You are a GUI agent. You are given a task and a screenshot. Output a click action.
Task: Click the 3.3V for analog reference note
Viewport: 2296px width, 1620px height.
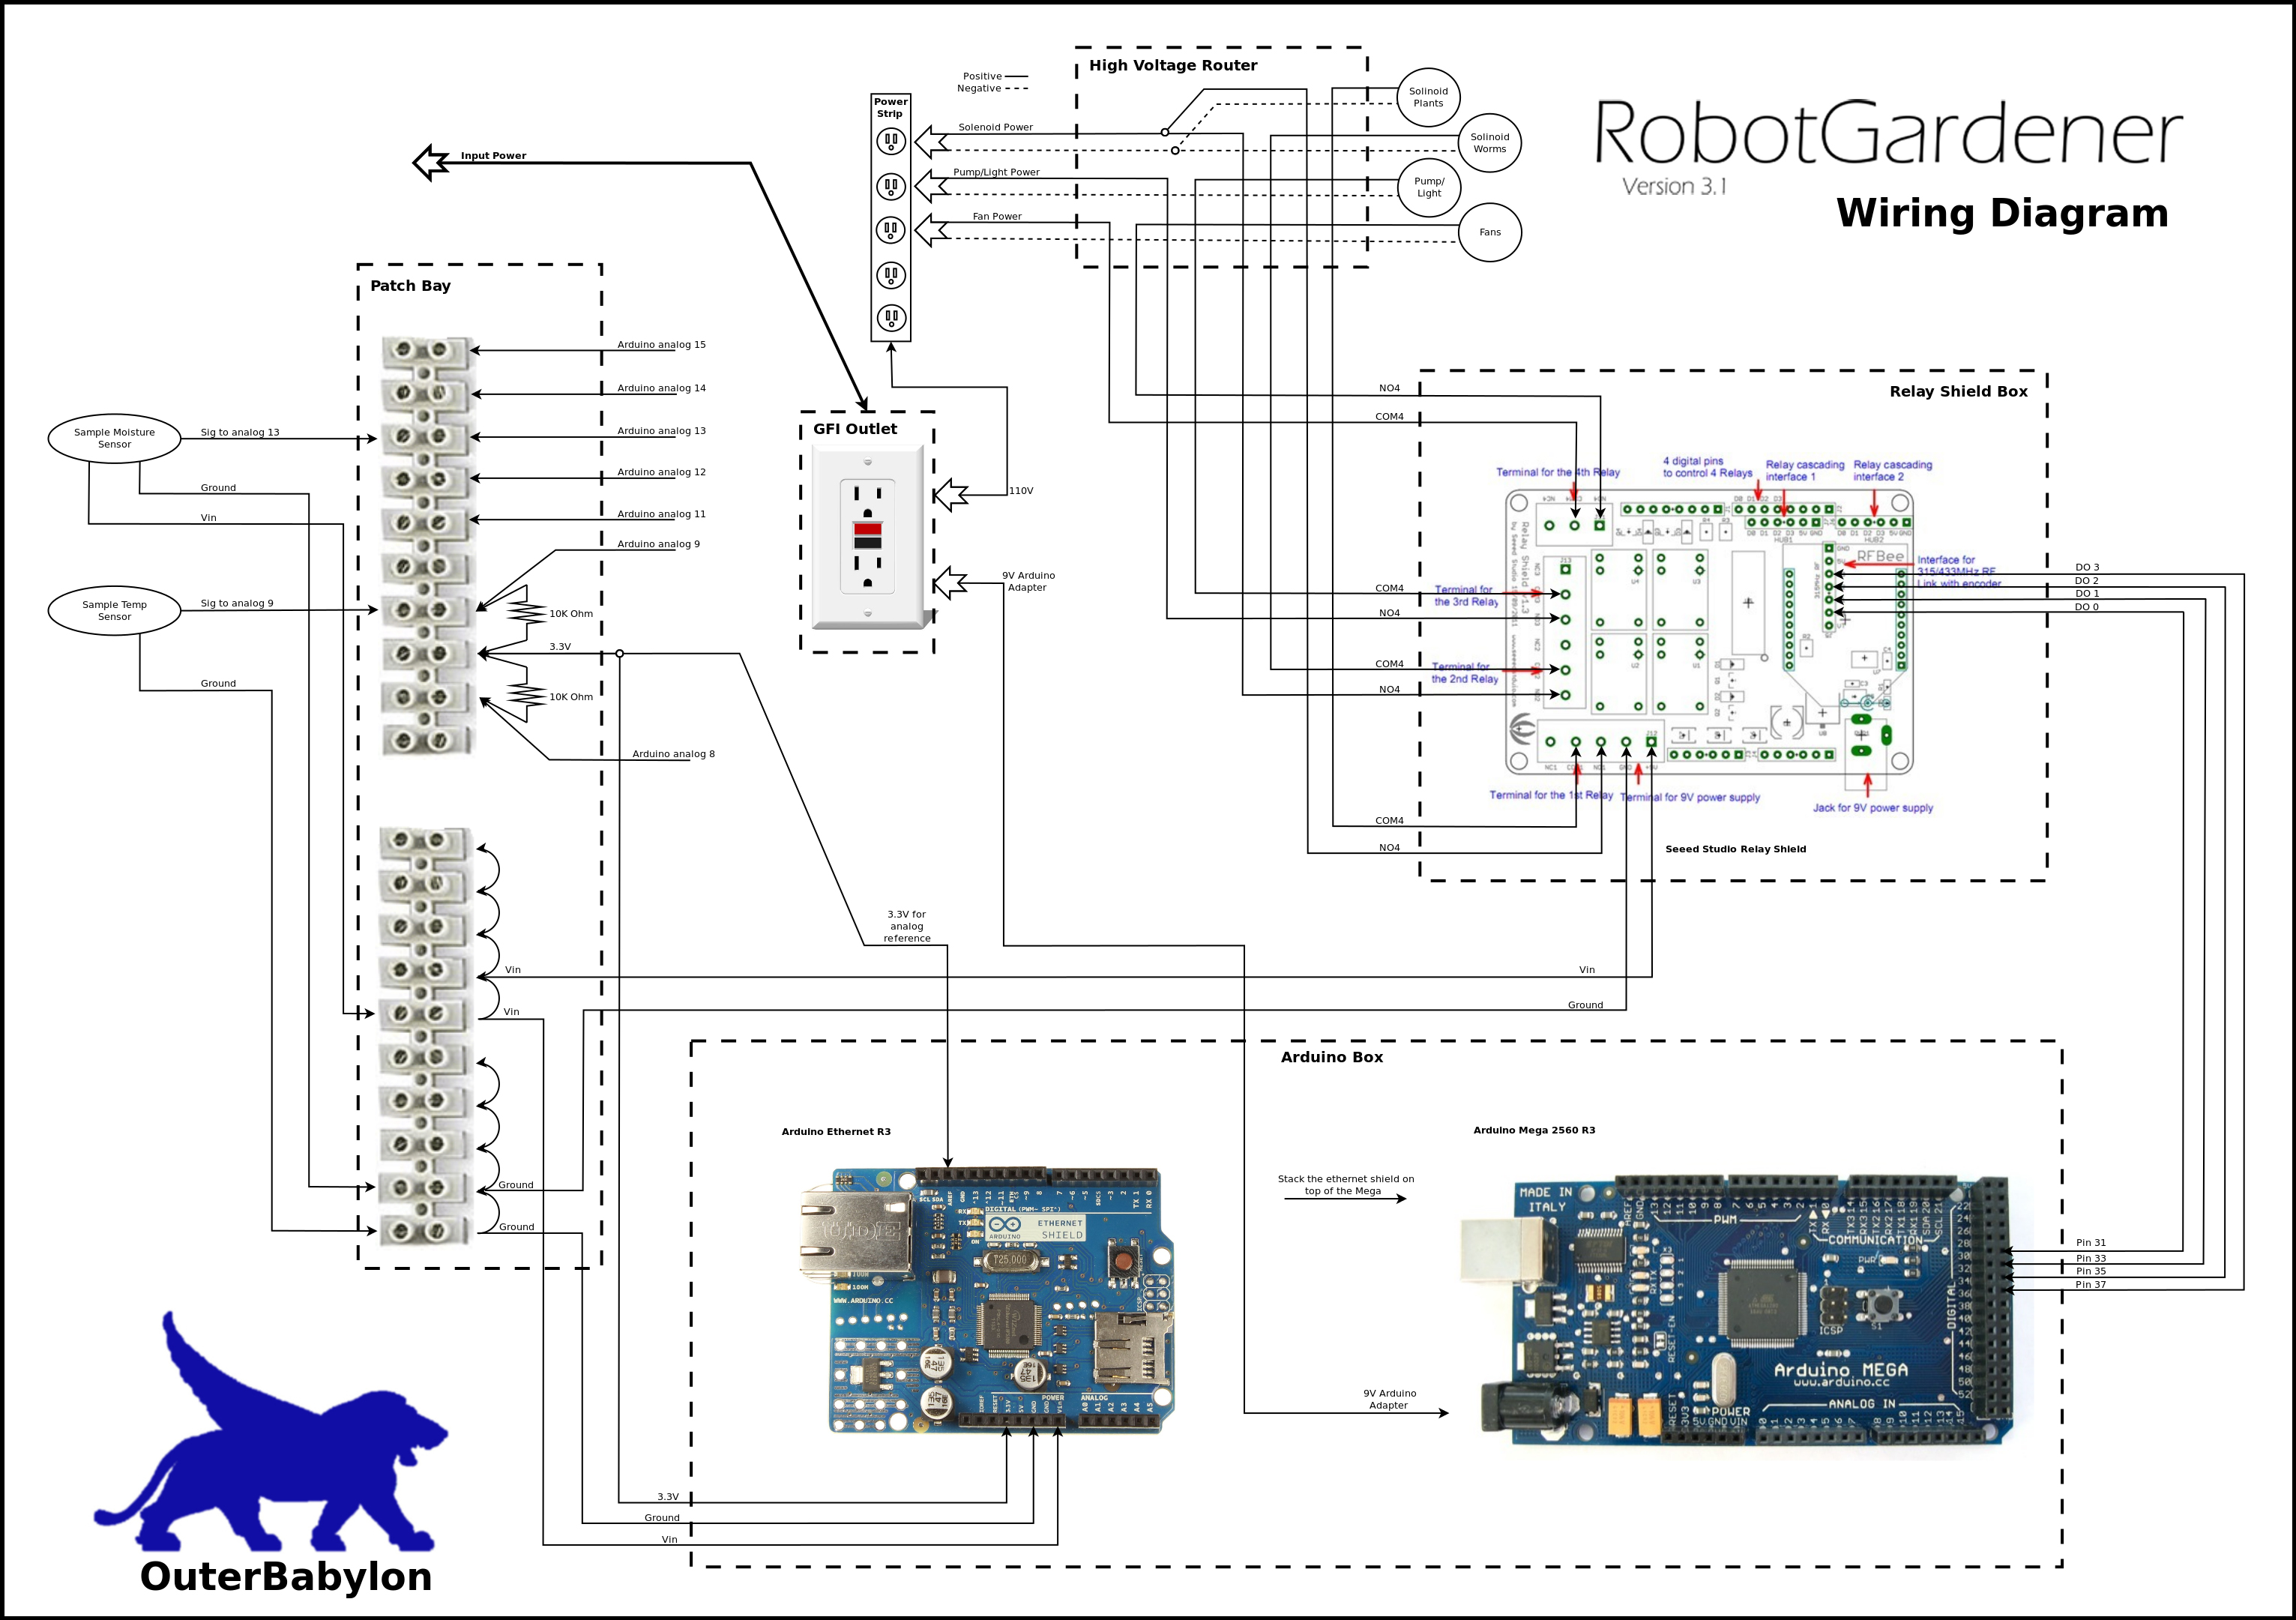[907, 926]
